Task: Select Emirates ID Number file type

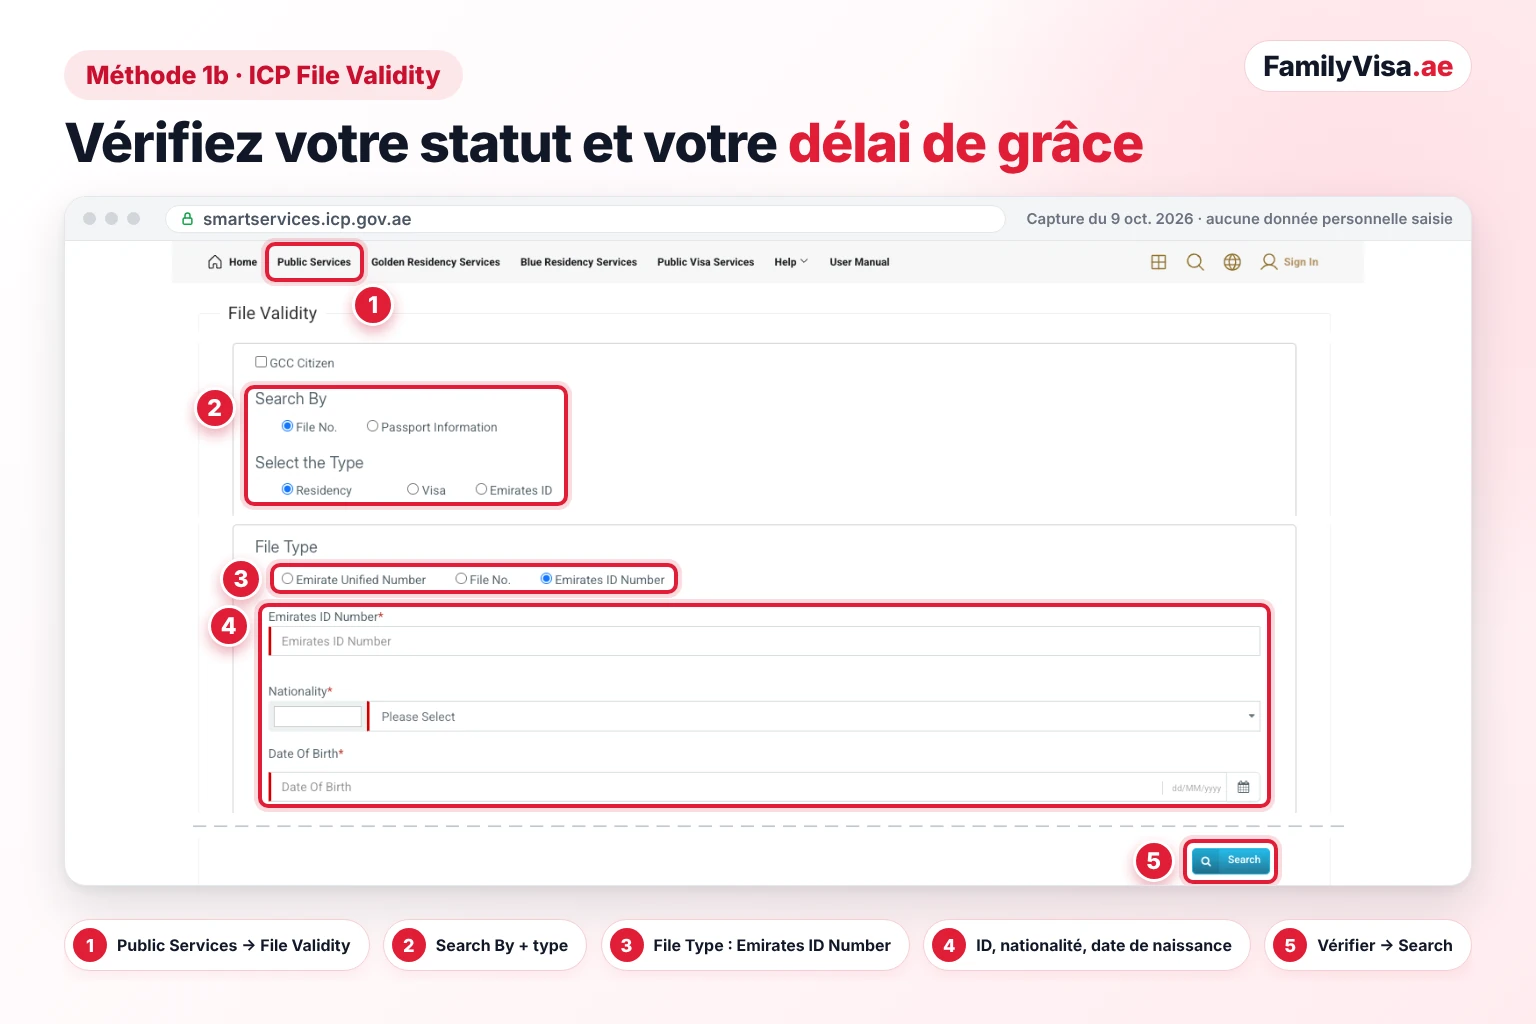Action: [x=546, y=579]
